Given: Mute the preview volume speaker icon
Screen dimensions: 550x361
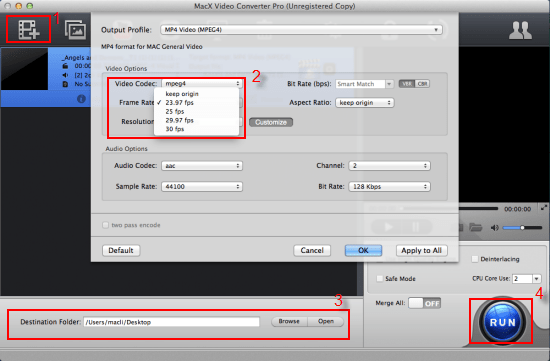Looking at the screenshot, I should click(495, 228).
